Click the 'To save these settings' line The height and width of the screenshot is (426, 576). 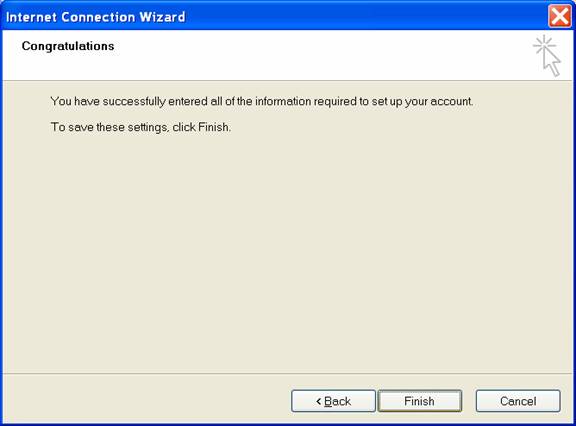click(x=141, y=127)
